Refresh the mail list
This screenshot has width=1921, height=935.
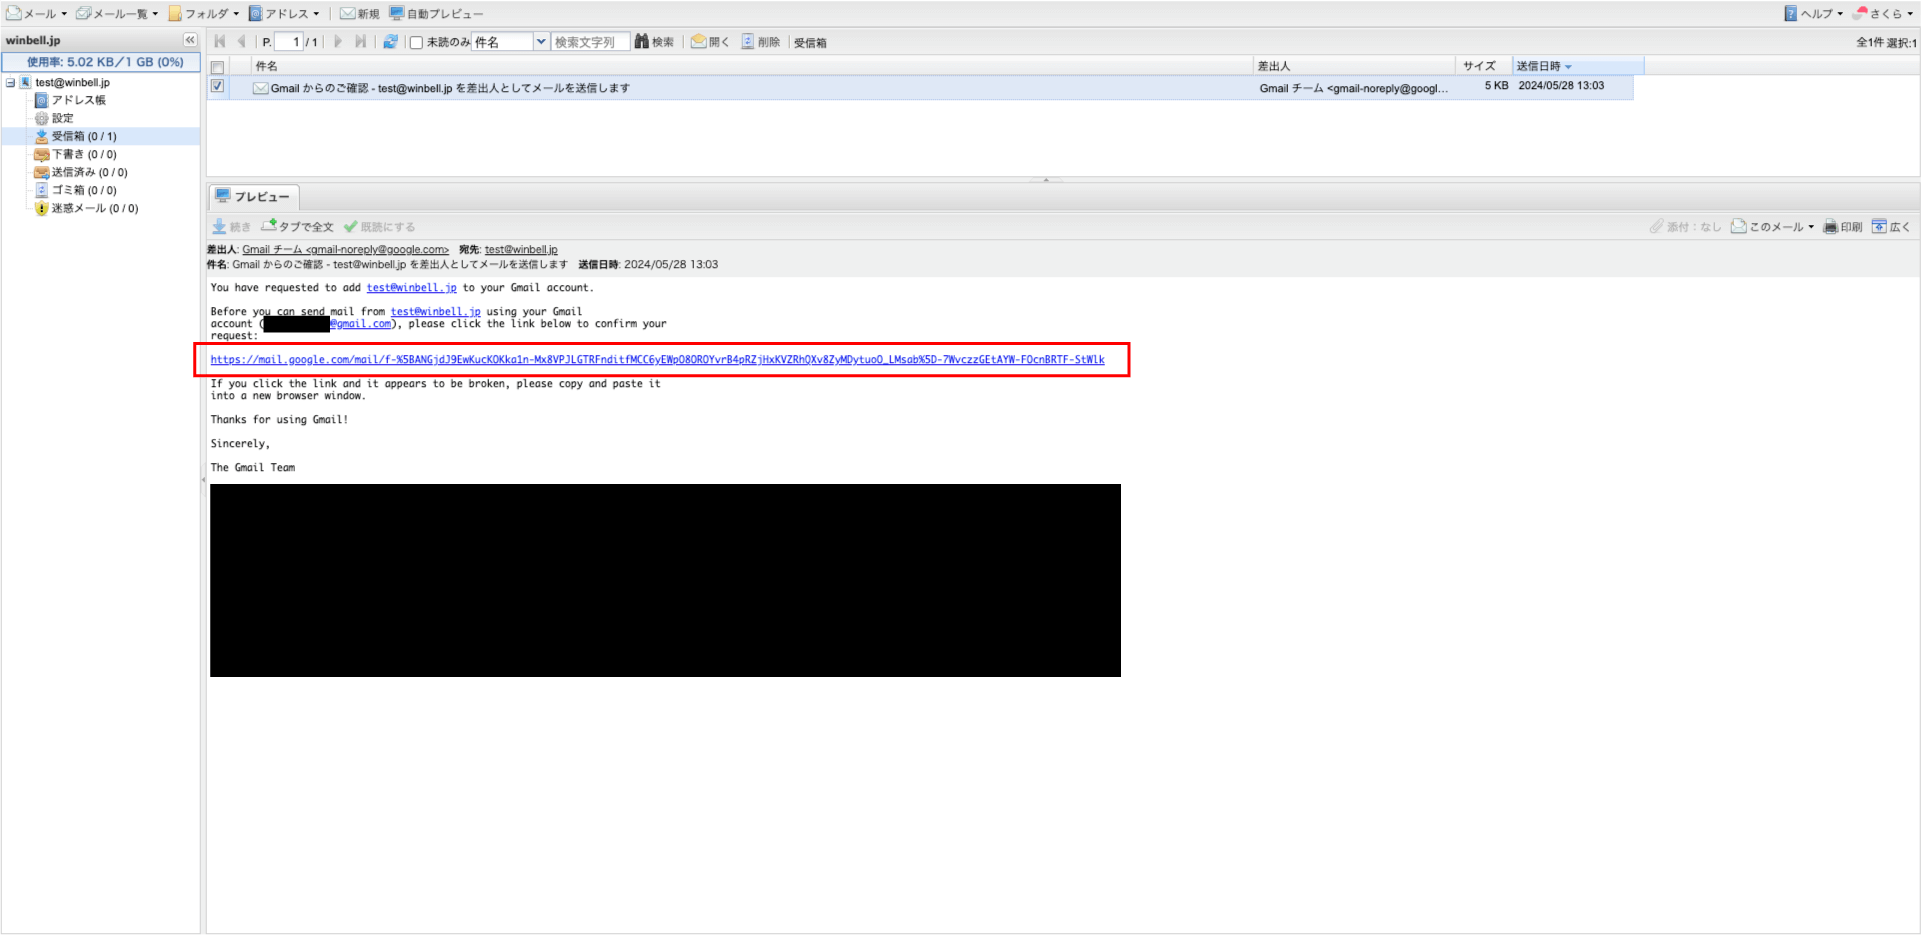point(390,42)
